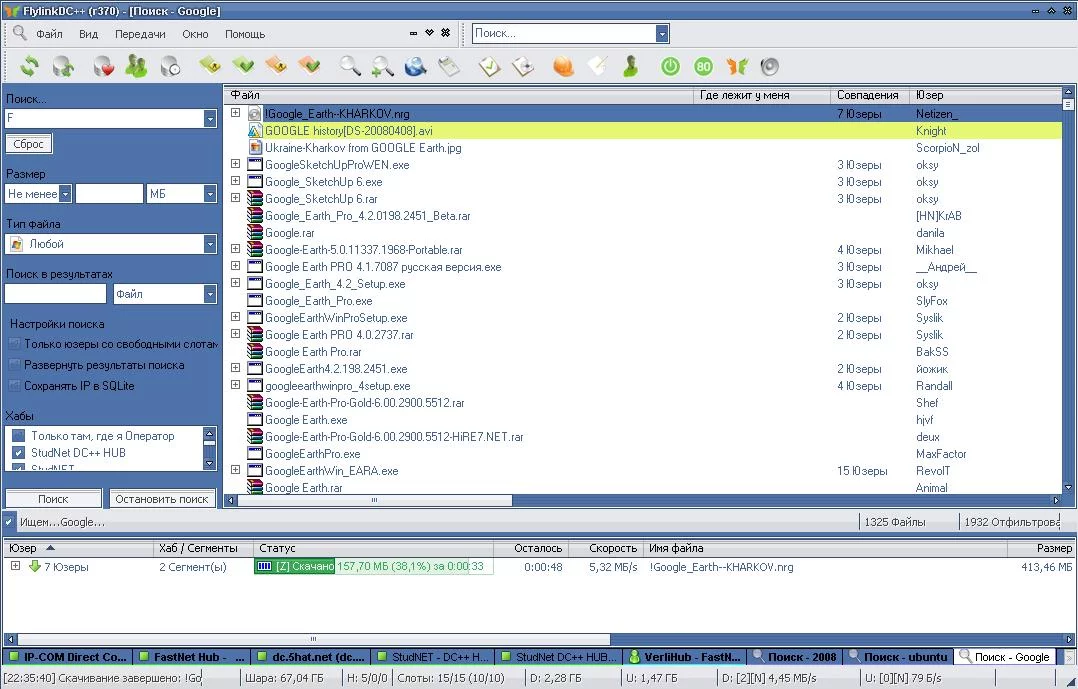Toggle 'Сохранять IP в SQLite' checkbox
This screenshot has width=1078, height=689.
point(15,386)
